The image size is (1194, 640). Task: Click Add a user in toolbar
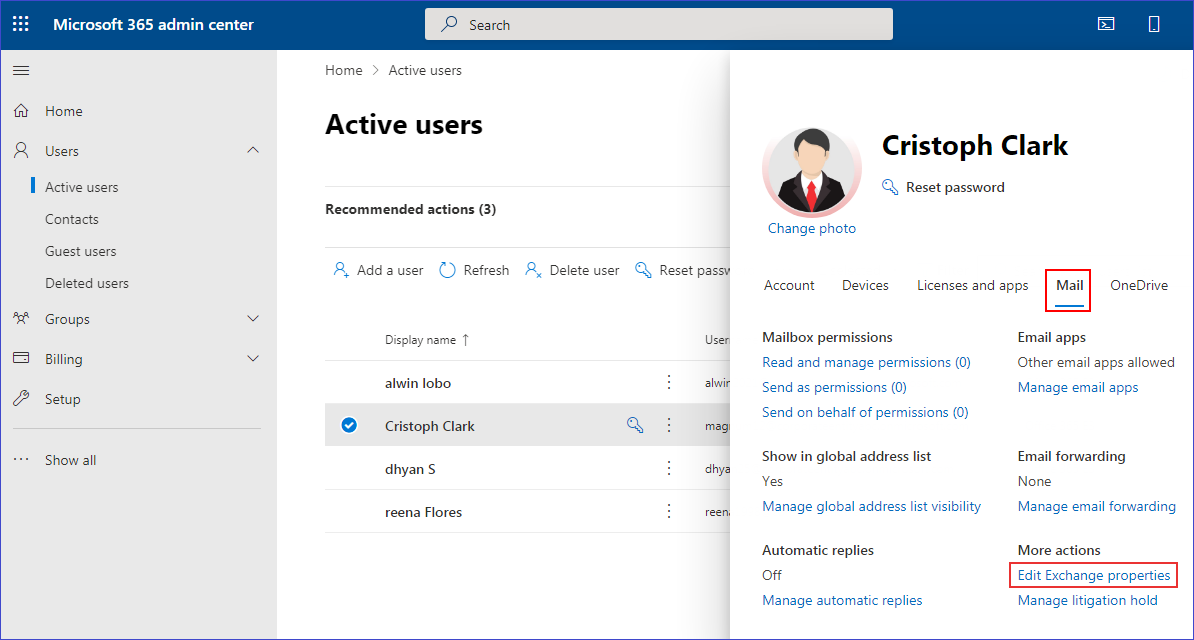click(379, 270)
